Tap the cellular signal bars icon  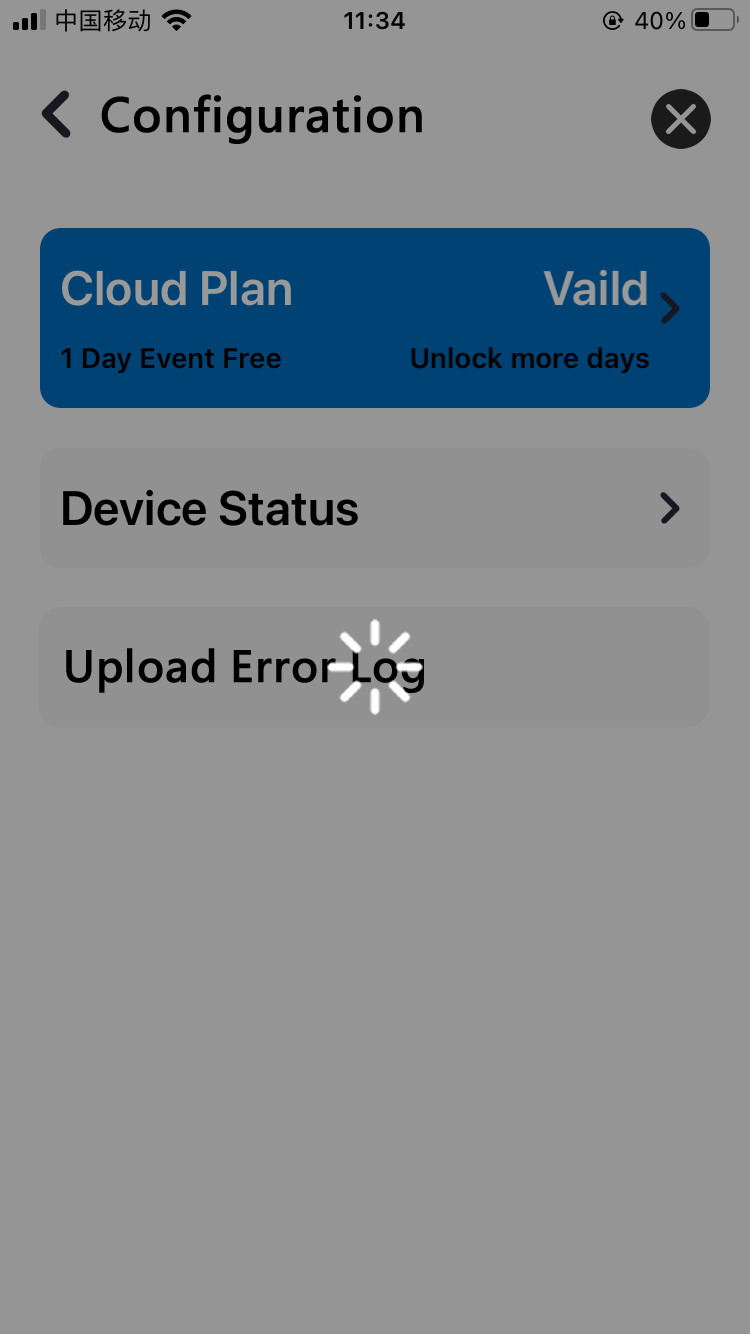29,21
